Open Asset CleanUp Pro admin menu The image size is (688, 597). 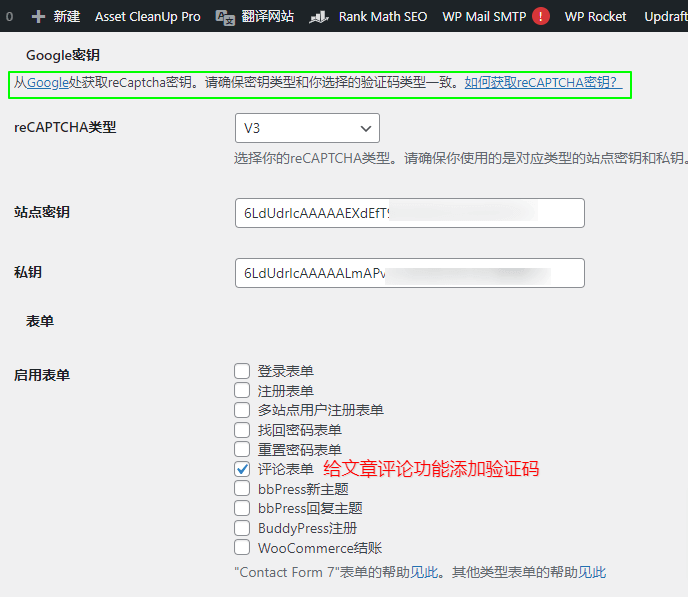point(147,17)
